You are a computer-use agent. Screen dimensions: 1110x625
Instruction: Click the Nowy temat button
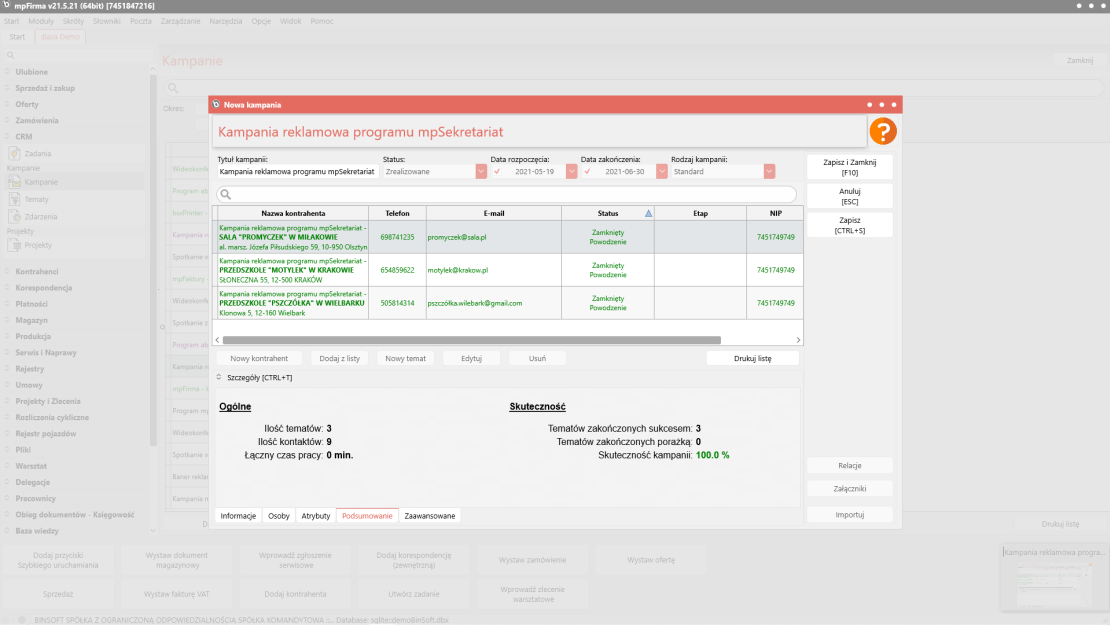click(406, 358)
